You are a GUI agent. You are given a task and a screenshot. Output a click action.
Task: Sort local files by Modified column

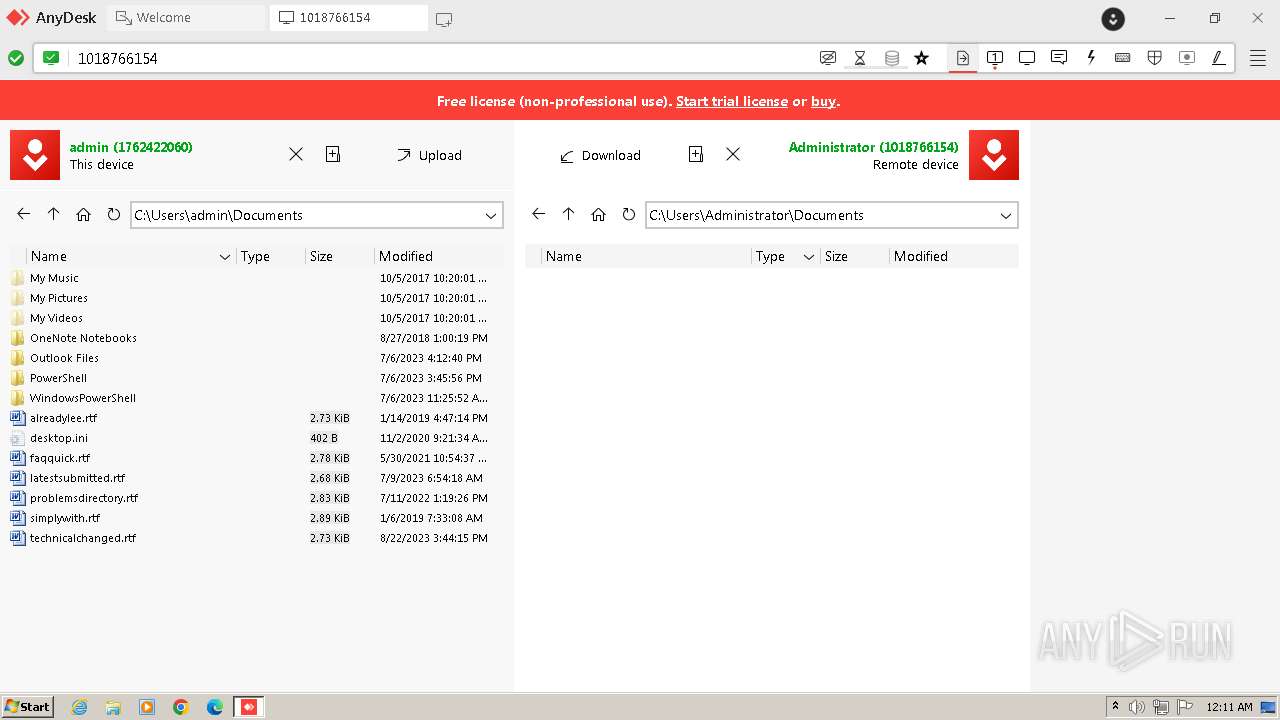click(406, 256)
